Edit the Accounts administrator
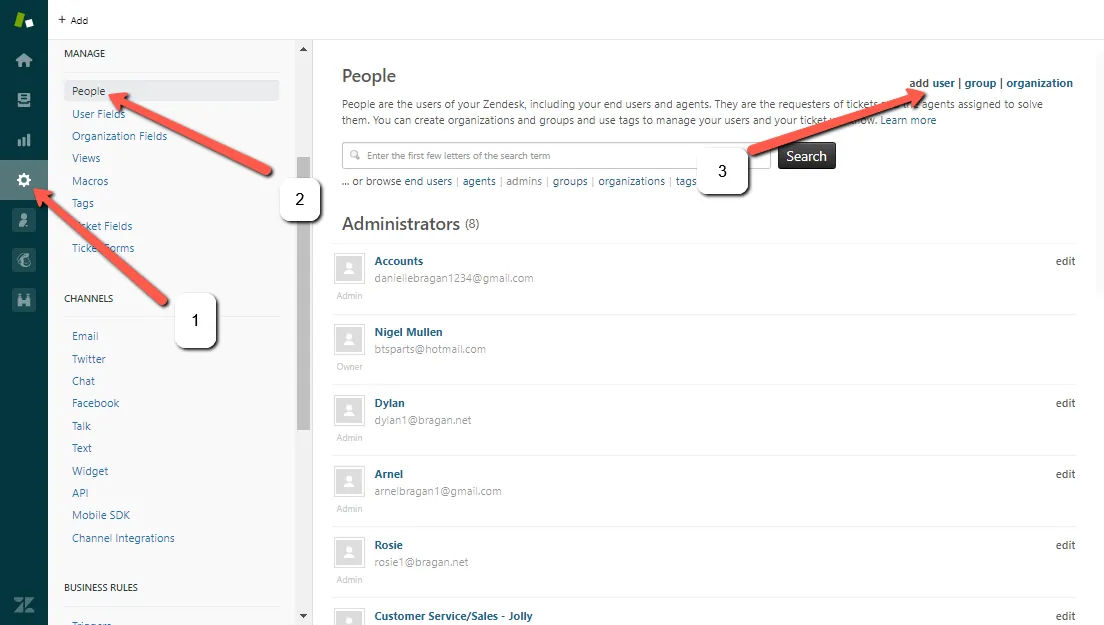The image size is (1104, 625). (x=1065, y=261)
